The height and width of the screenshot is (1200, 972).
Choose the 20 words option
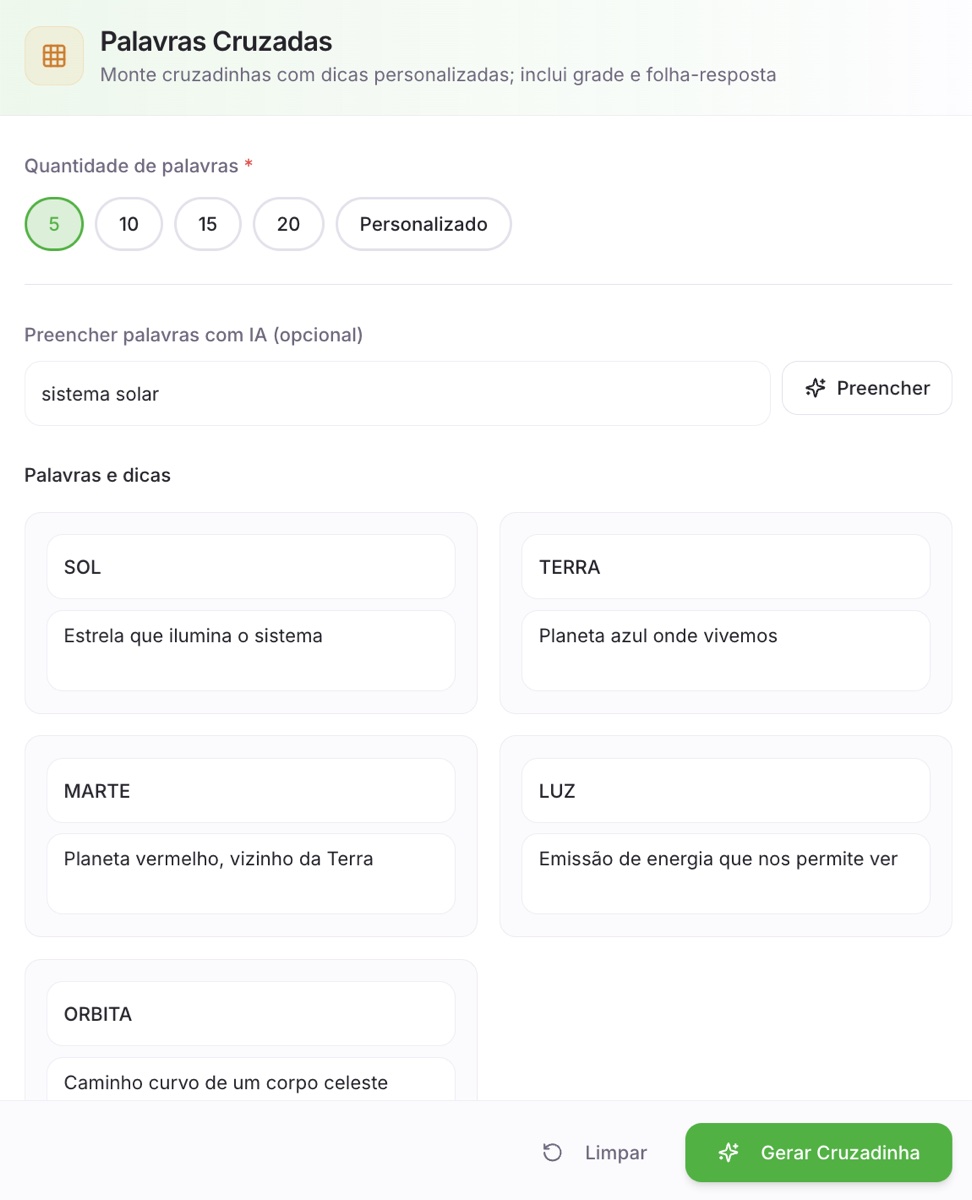[289, 224]
